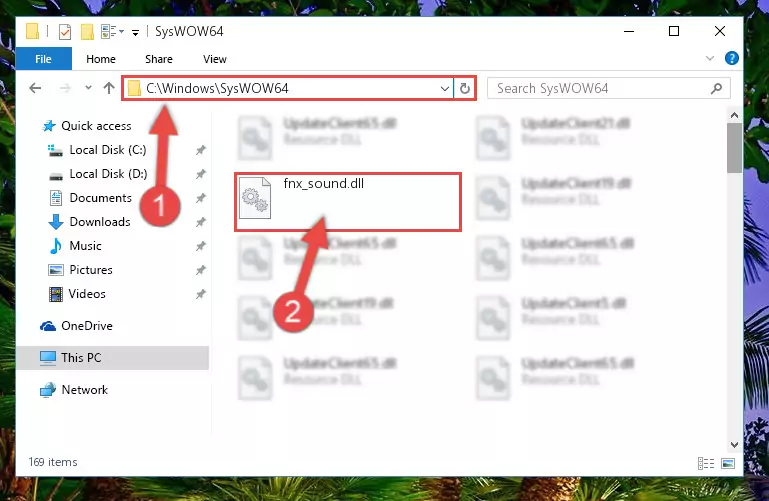The width and height of the screenshot is (769, 501).
Task: Refresh the SysWOW64 folder view
Action: click(465, 89)
